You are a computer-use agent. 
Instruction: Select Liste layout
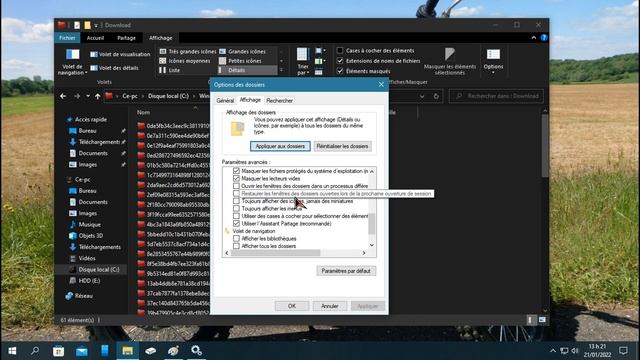169,70
